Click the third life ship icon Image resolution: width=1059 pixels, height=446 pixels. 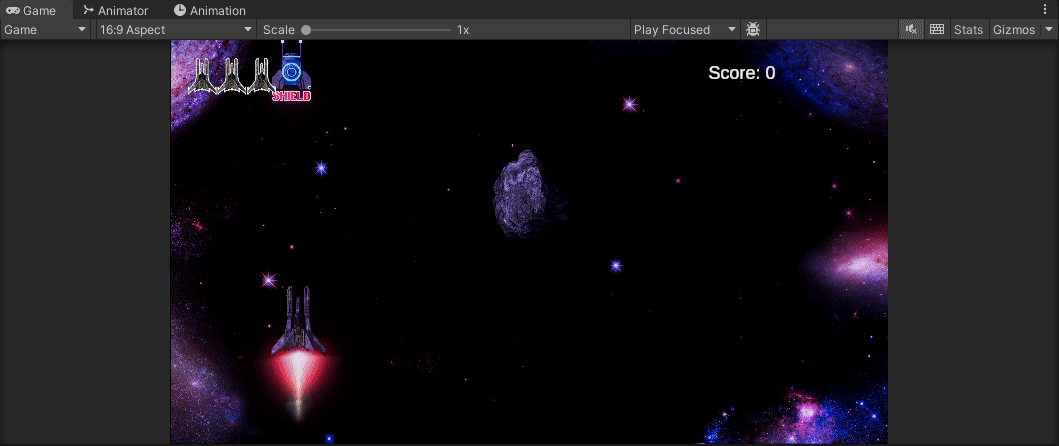pyautogui.click(x=261, y=75)
